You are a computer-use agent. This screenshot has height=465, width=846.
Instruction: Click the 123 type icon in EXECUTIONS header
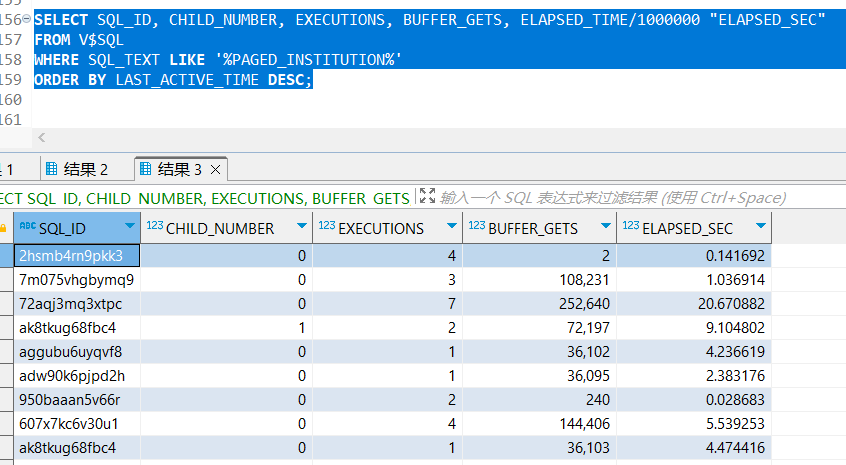[326, 225]
